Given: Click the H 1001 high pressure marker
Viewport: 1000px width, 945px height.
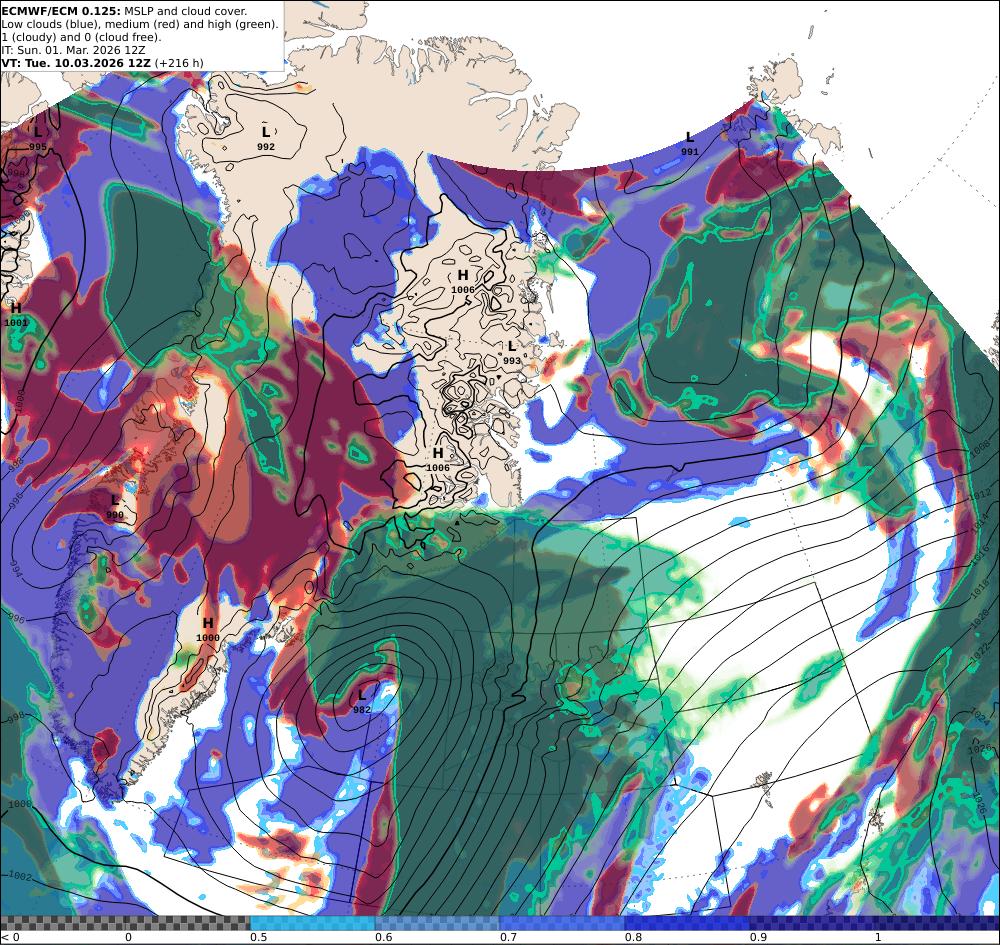Looking at the screenshot, I should pos(16,315).
